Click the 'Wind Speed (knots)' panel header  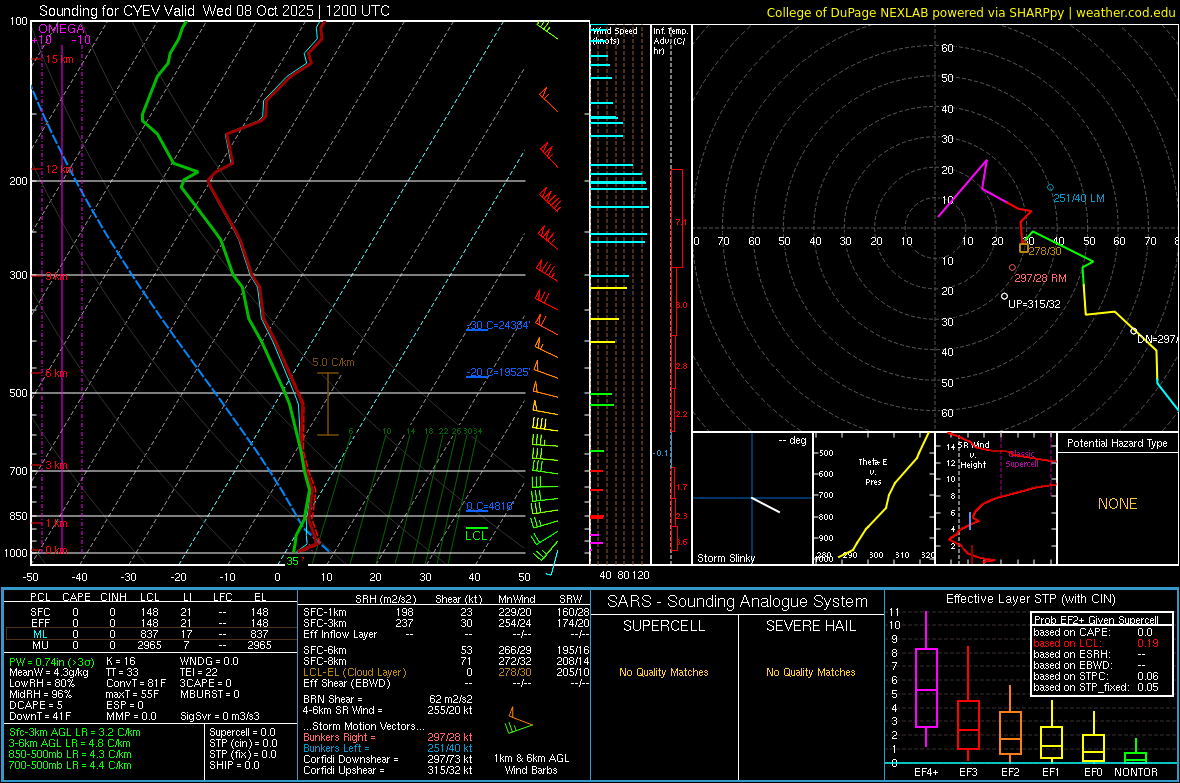pyautogui.click(x=614, y=35)
